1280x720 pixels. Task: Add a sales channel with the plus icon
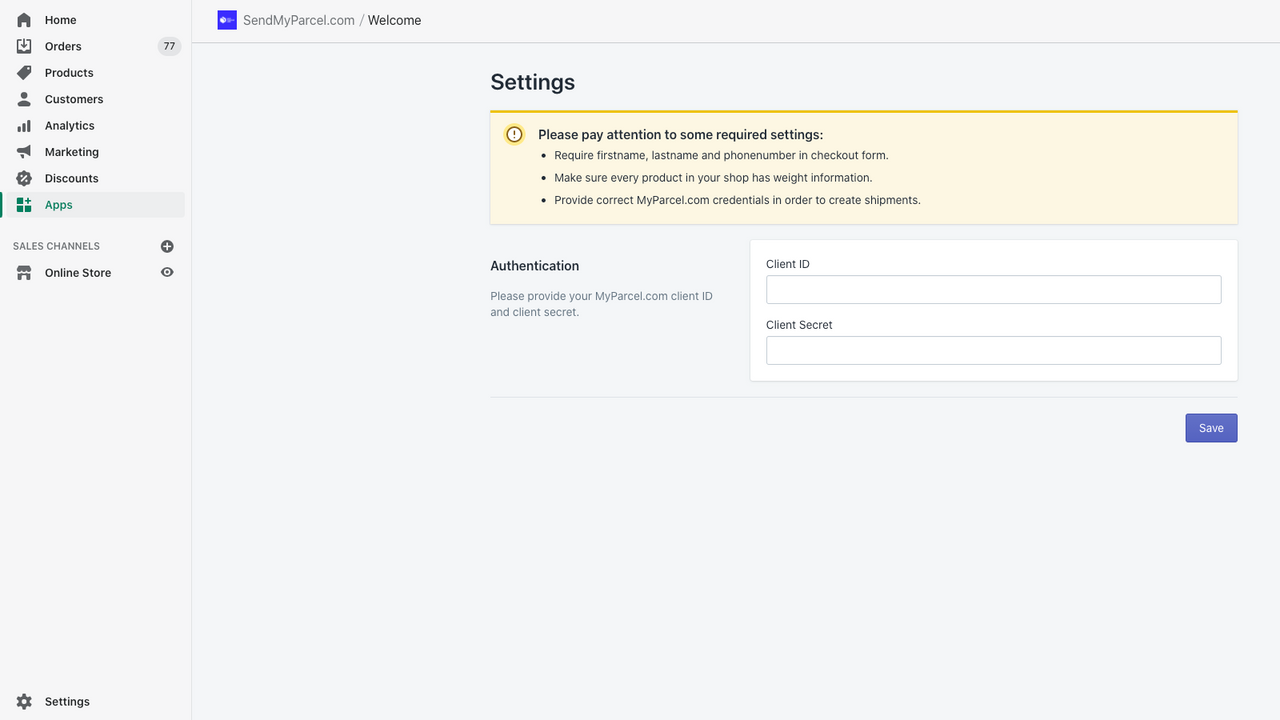tap(167, 246)
